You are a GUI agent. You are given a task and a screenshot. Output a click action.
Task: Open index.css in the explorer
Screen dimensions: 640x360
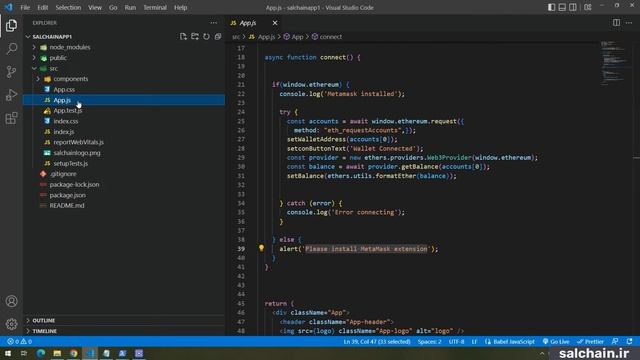(x=65, y=121)
